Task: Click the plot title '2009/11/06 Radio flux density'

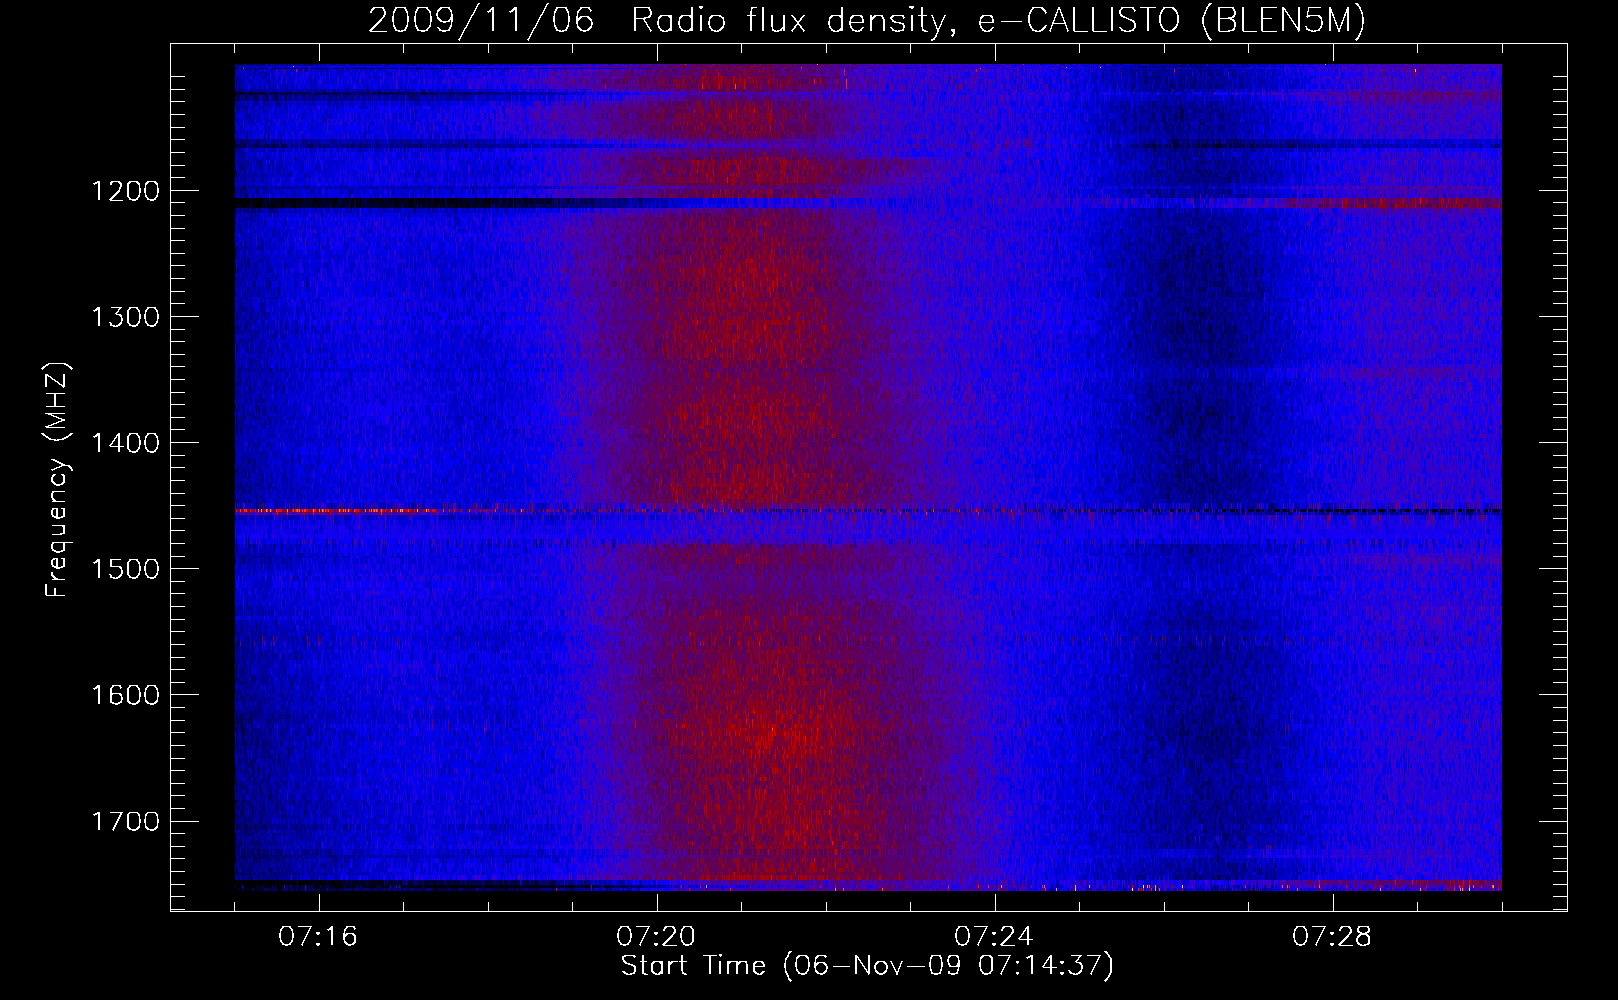Action: click(867, 21)
